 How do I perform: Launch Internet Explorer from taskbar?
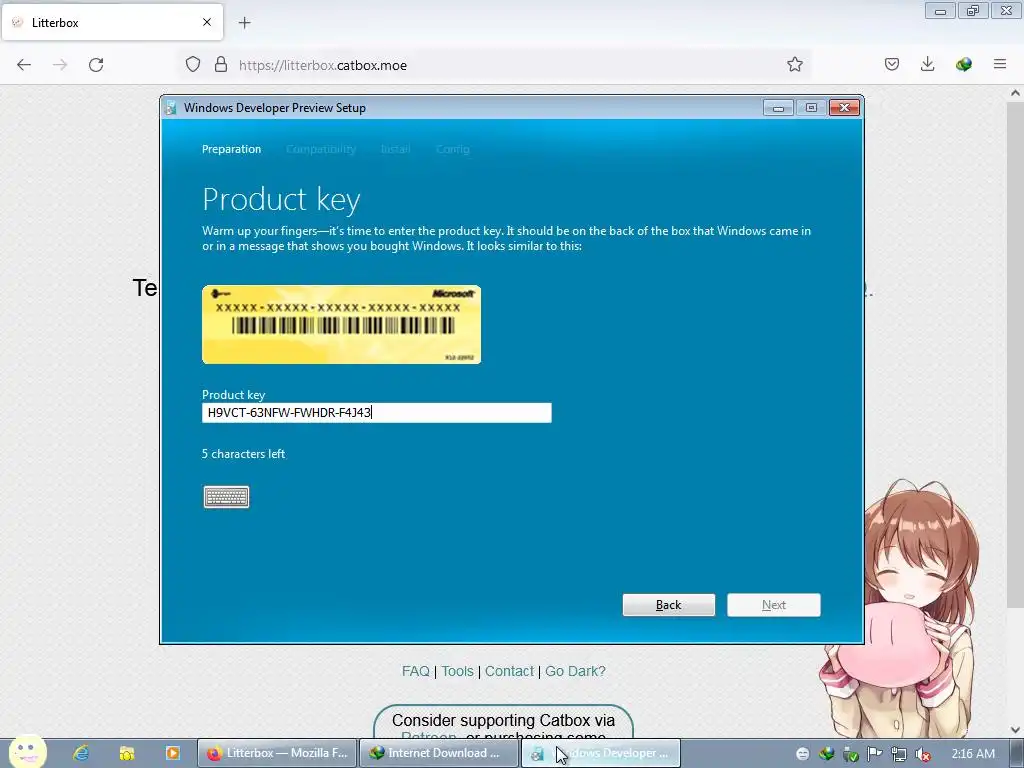click(x=81, y=753)
